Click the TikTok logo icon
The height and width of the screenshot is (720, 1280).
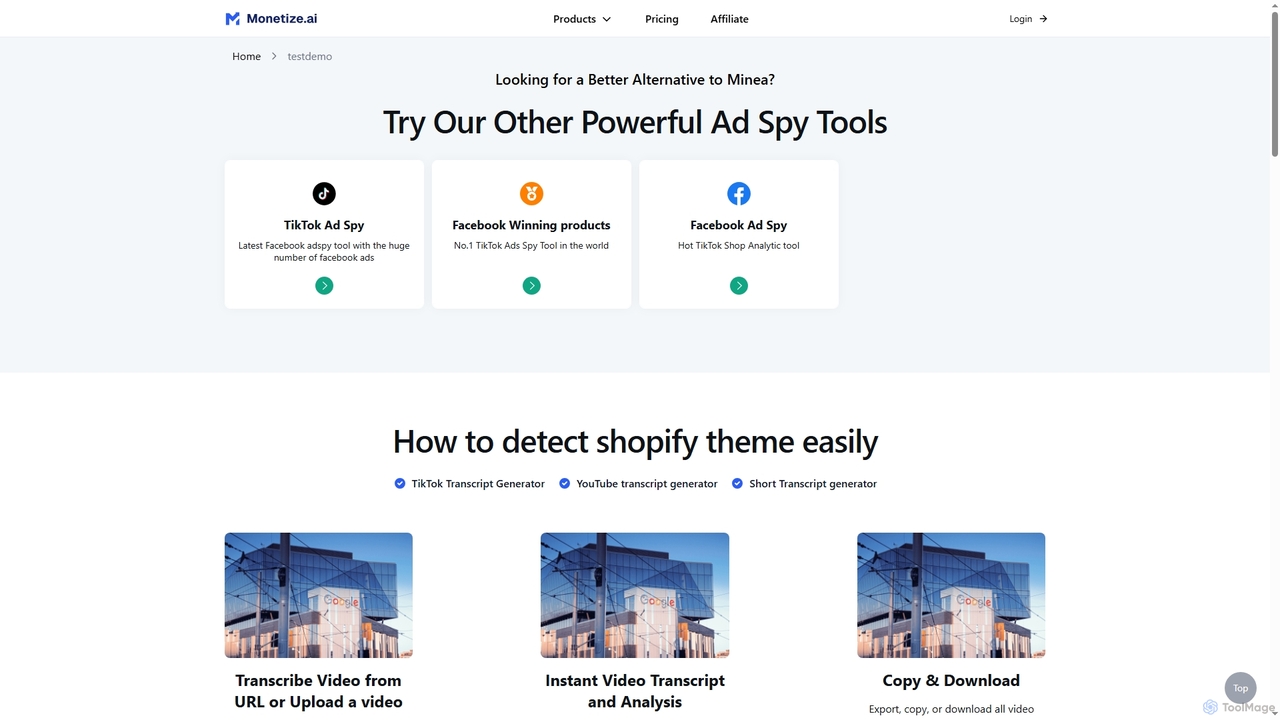[324, 193]
